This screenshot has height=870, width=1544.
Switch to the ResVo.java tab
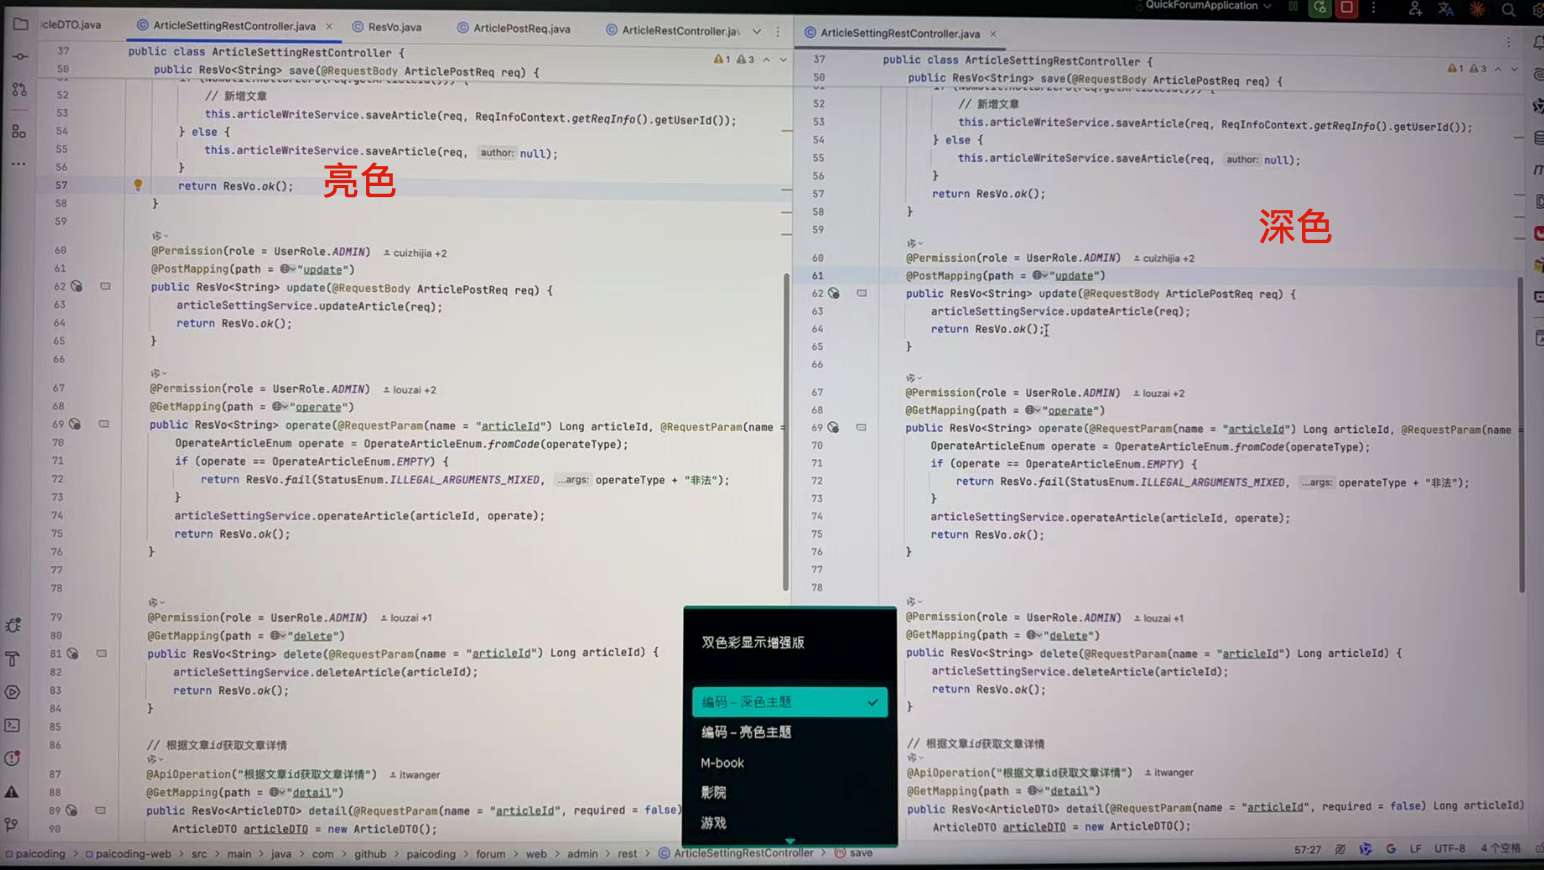[x=394, y=27]
